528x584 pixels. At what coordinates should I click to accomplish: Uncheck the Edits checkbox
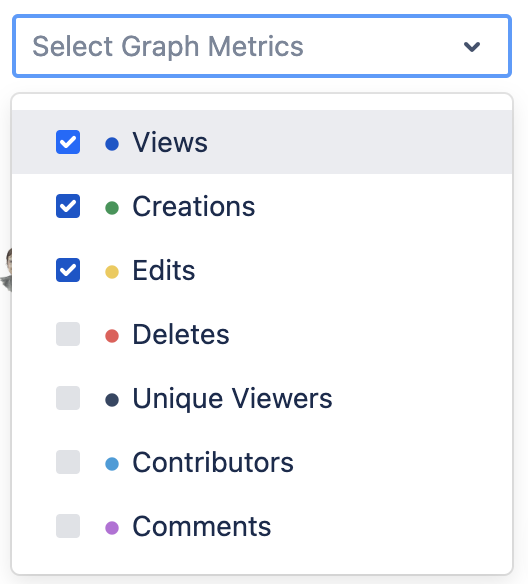point(68,270)
